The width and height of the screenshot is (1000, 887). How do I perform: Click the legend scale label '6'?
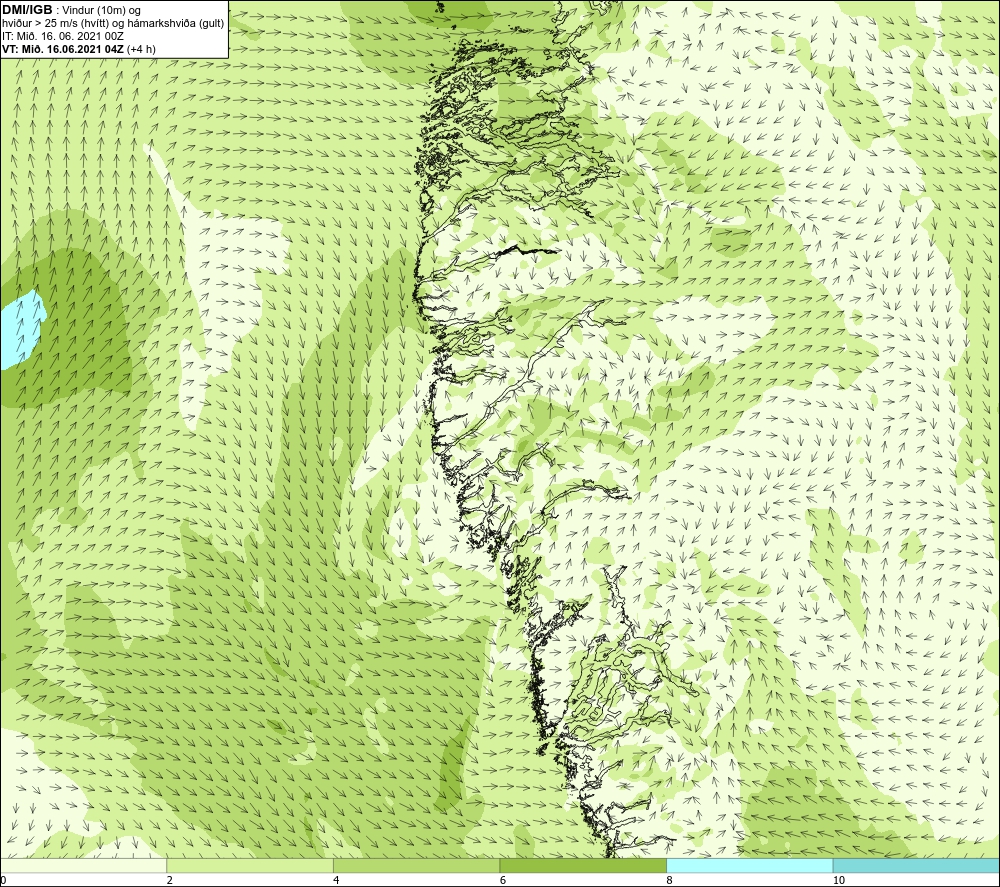pyautogui.click(x=503, y=880)
